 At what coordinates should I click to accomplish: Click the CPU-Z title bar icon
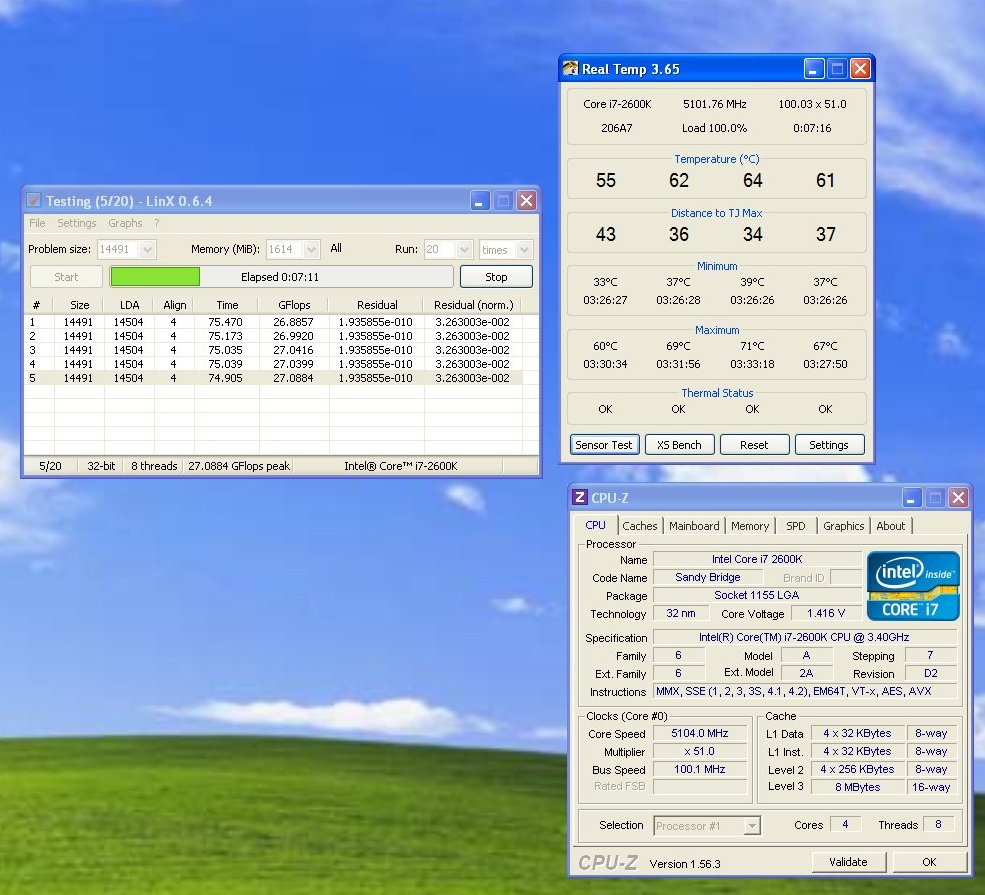[579, 497]
